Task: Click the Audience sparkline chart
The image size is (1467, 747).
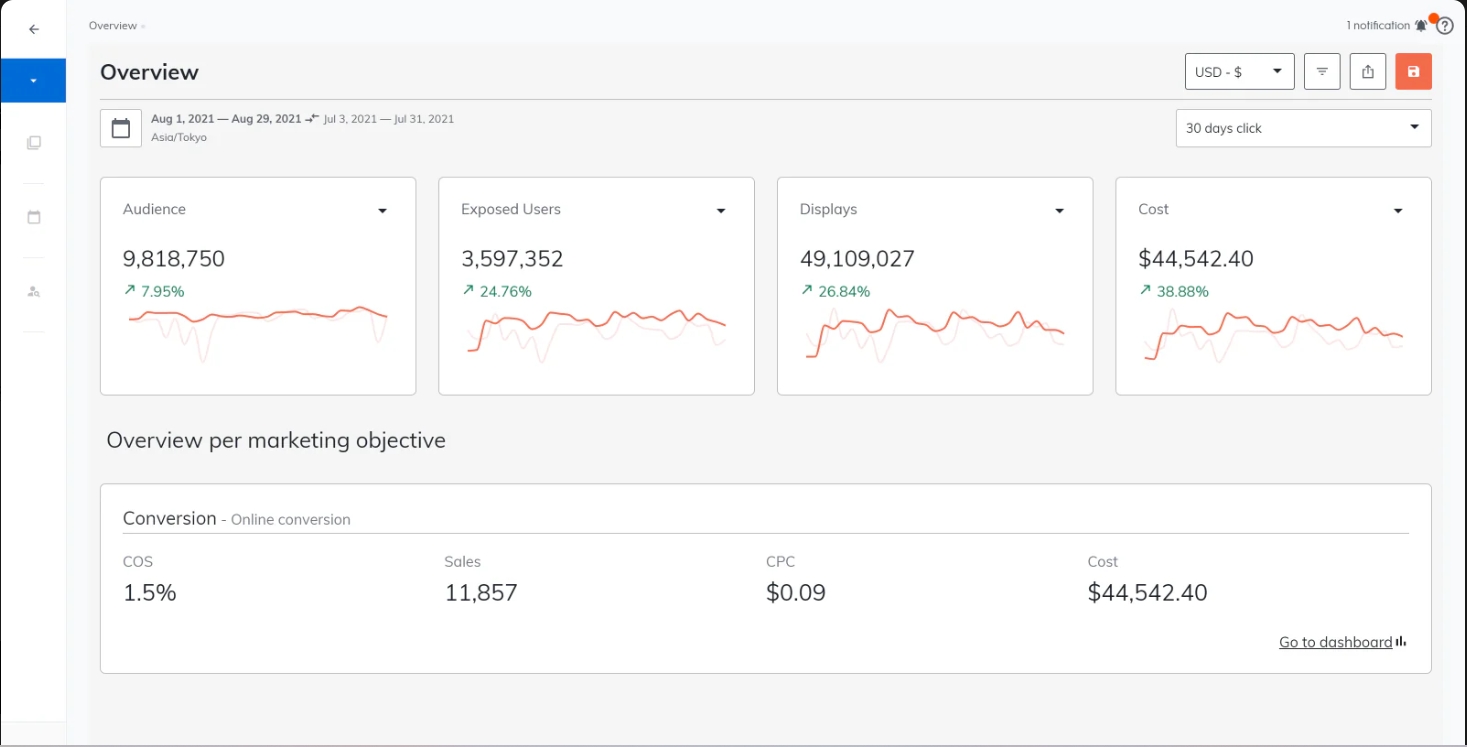Action: point(258,333)
